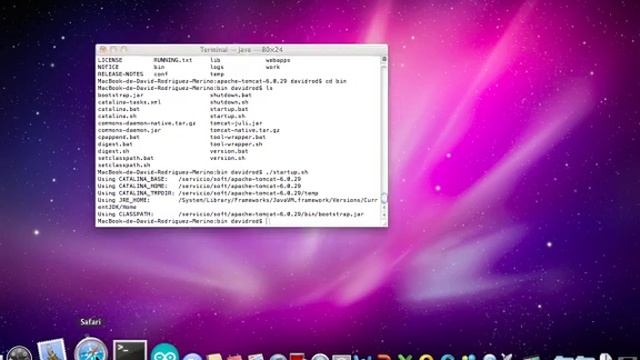
Task: Click the 'version.sh' file name
Action: pyautogui.click(x=227, y=158)
